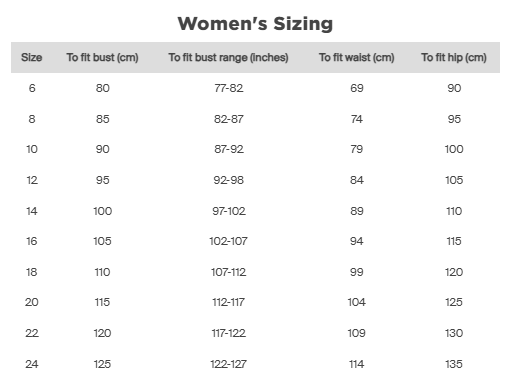This screenshot has height=392, width=505.
Task: Select waist value 104 for size 20
Action: point(356,302)
